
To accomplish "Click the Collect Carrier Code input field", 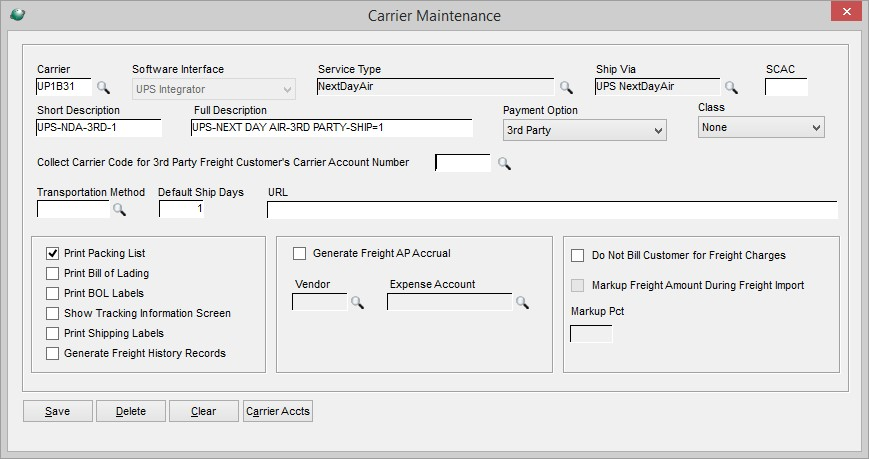I will [463, 163].
